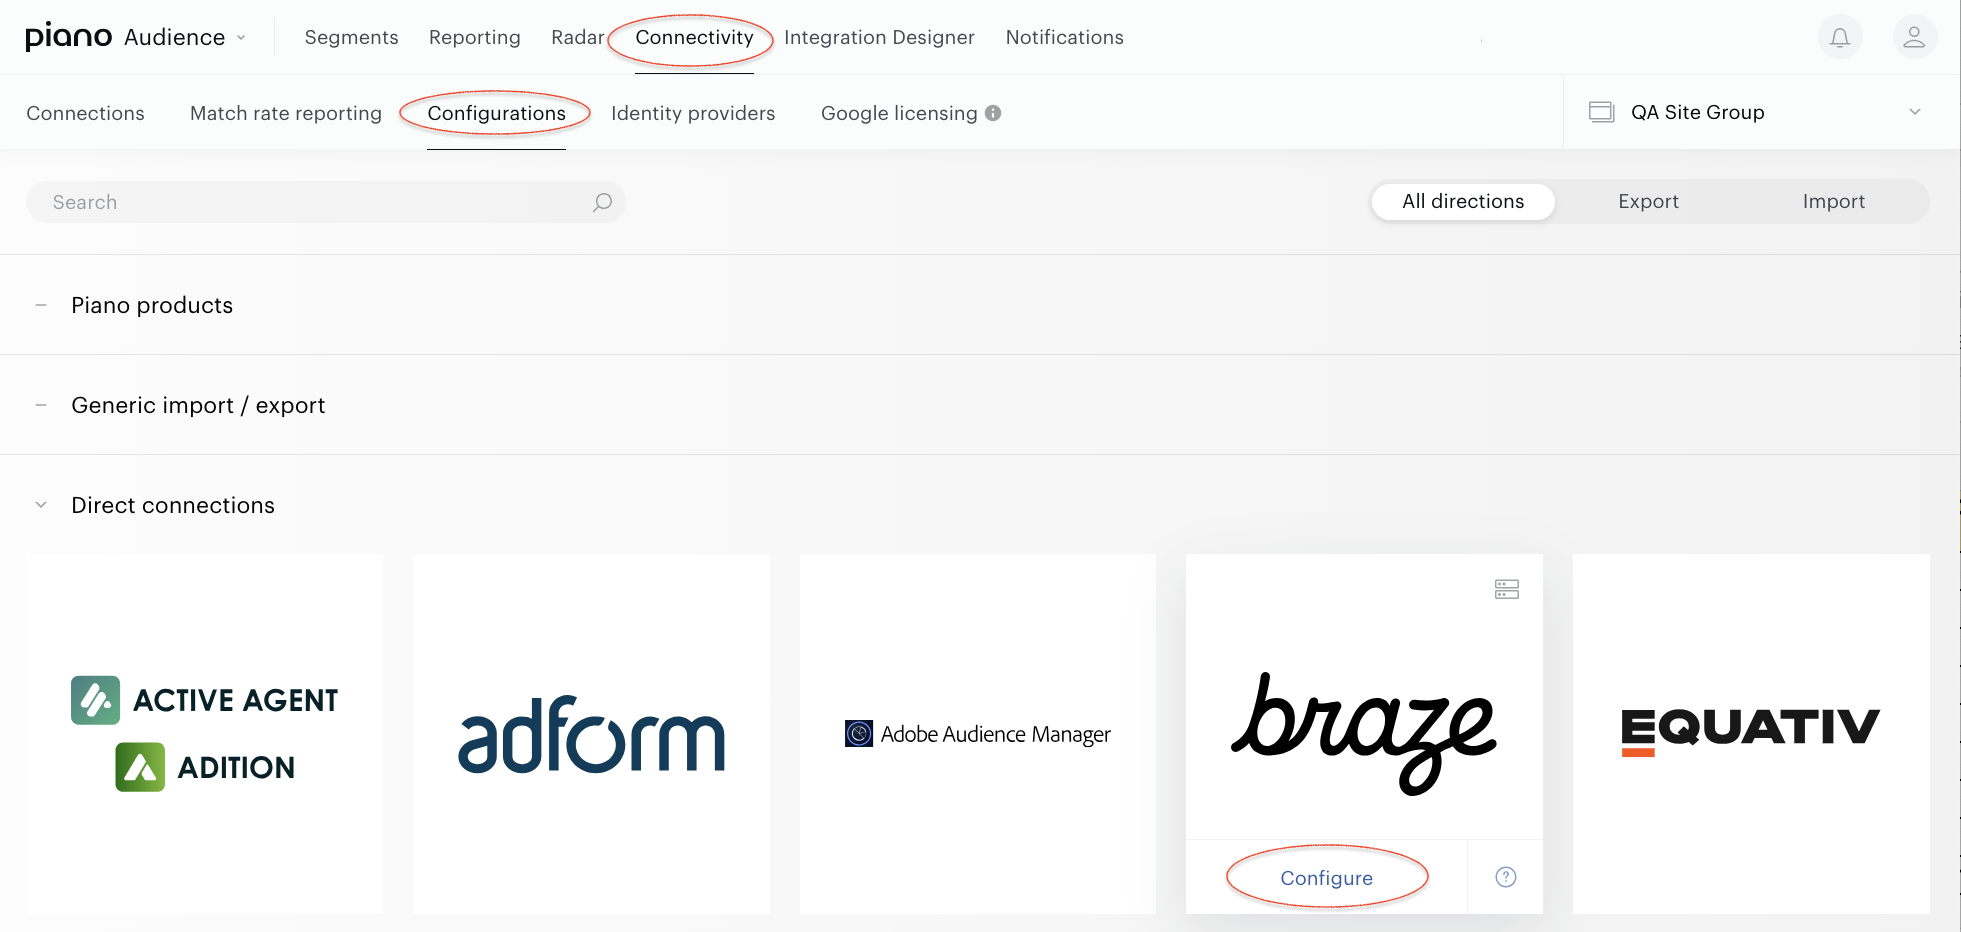Viewport: 1961px width, 932px height.
Task: Click the site group icon beside QA Site Group
Action: 1601,112
